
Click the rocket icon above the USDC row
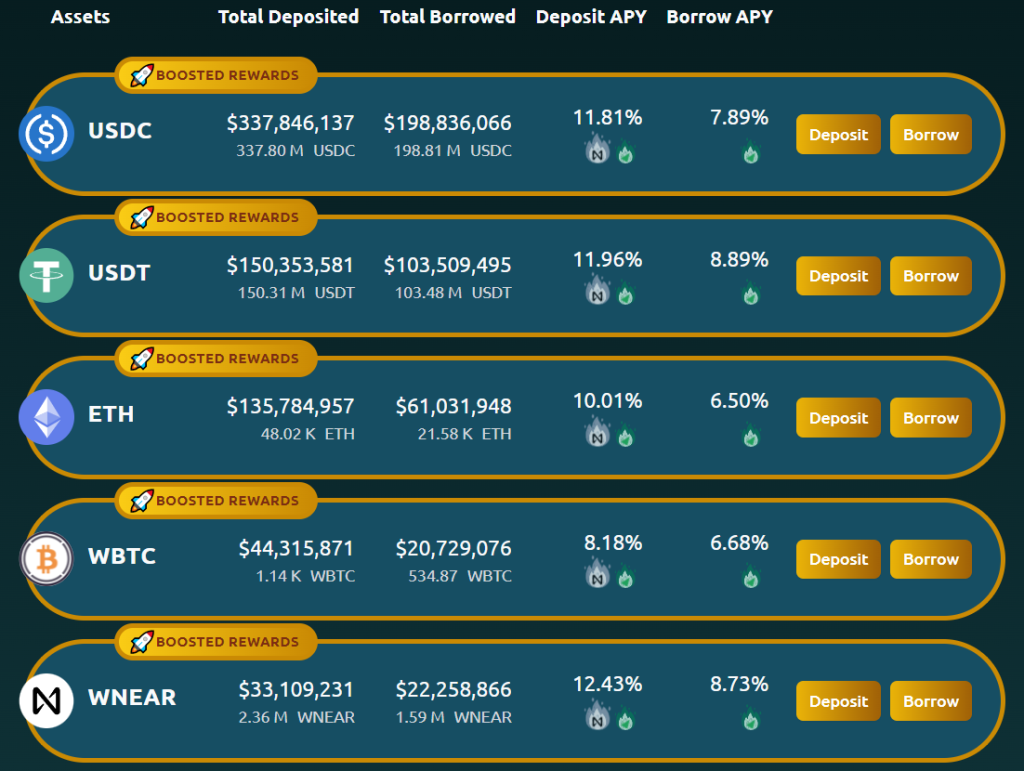pyautogui.click(x=142, y=75)
